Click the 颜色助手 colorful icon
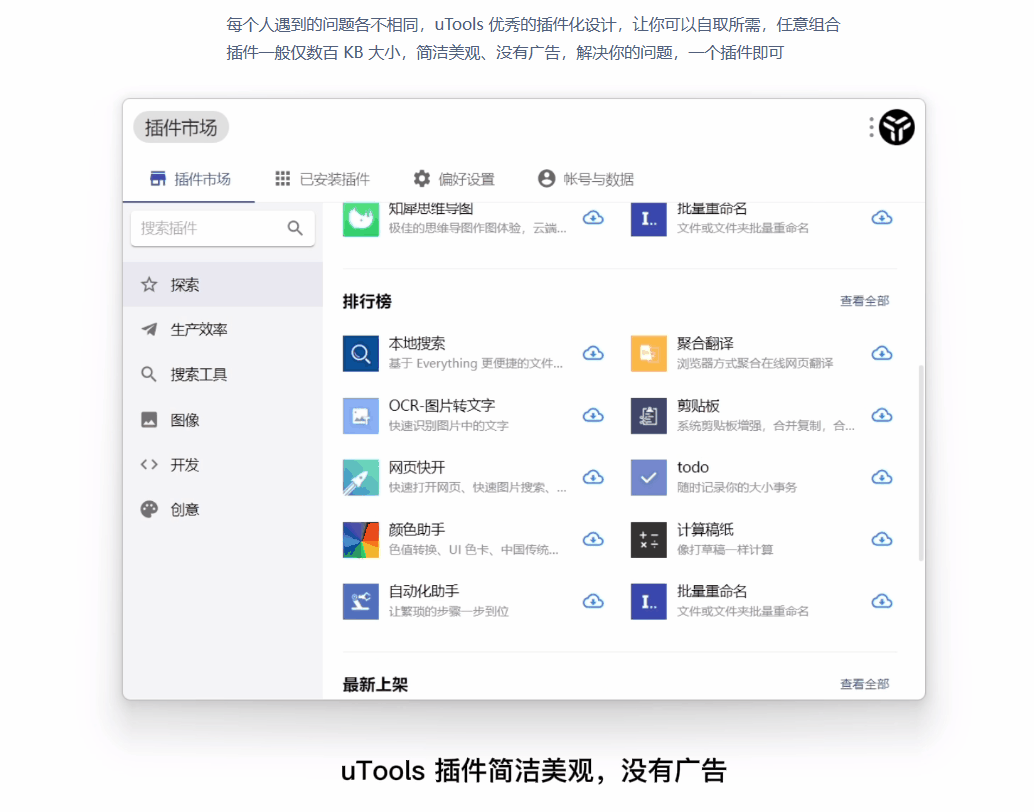This screenshot has height=812, width=1034. tap(361, 540)
